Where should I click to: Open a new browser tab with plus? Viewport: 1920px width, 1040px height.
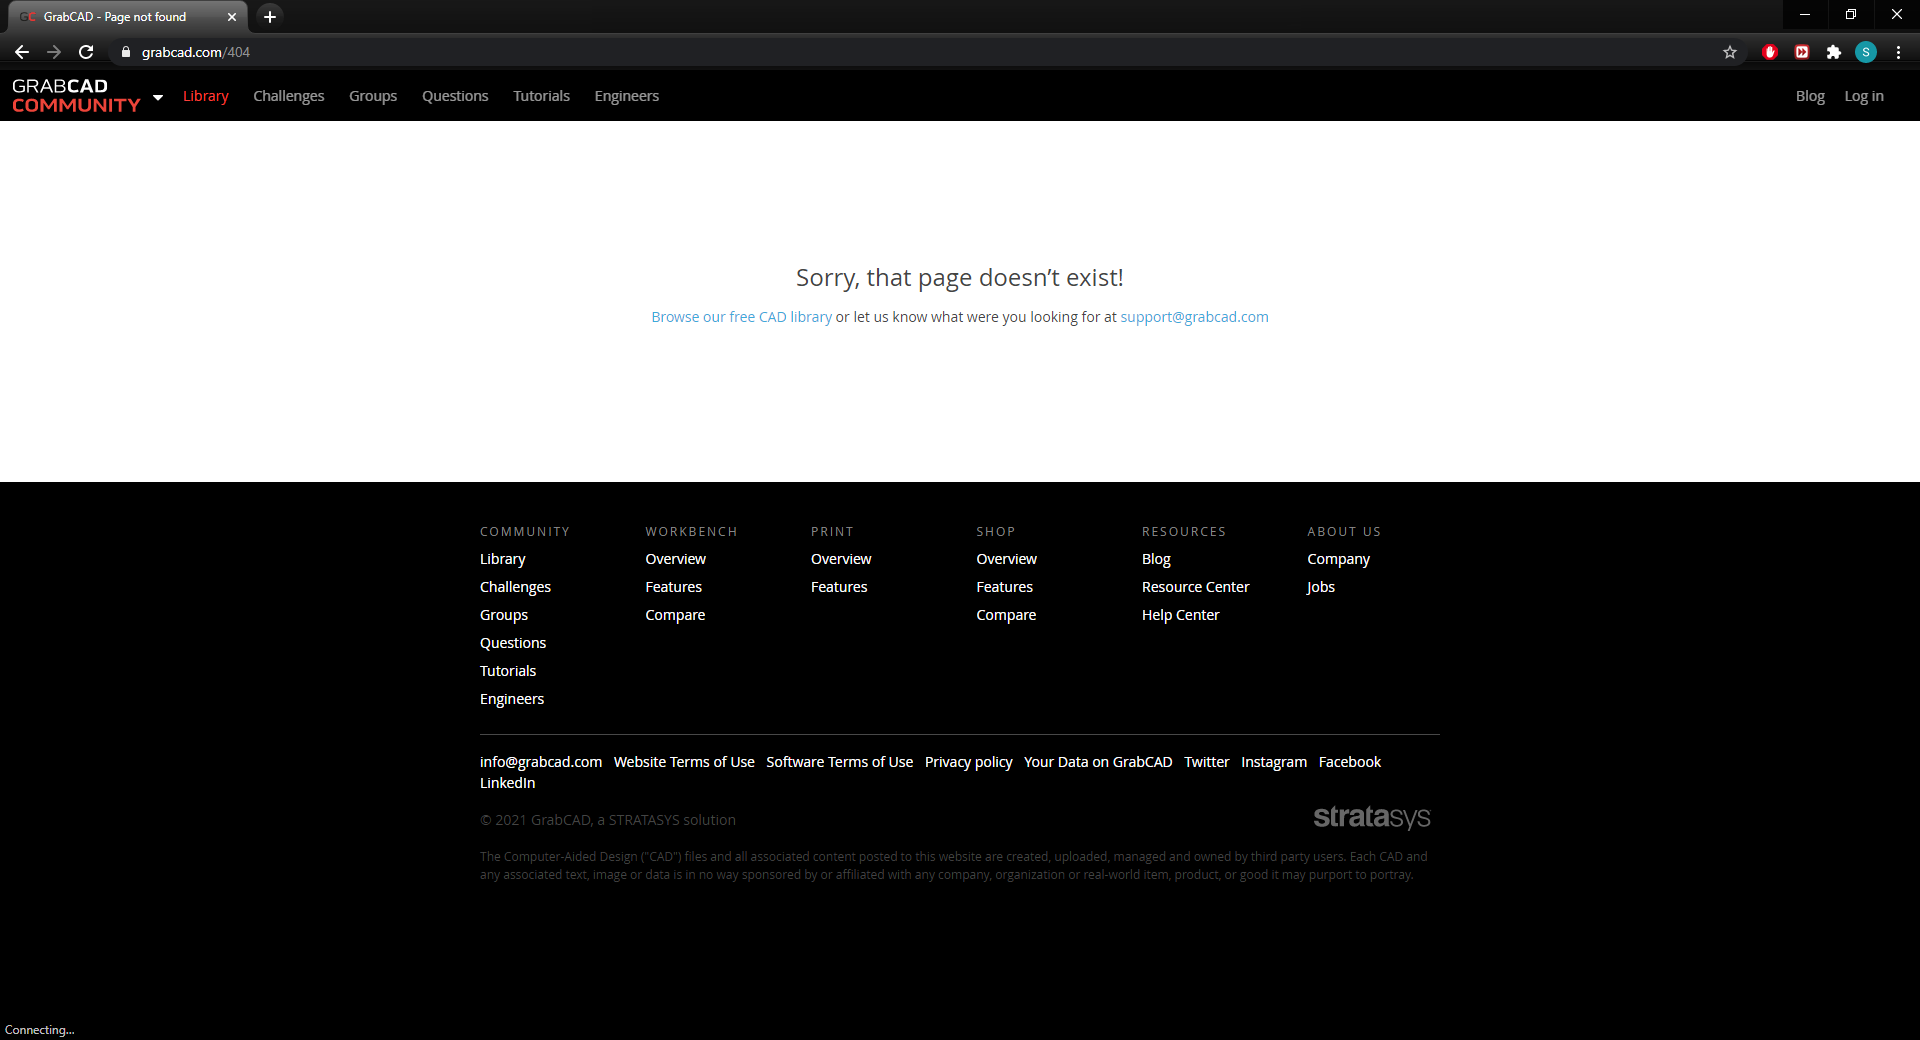270,16
